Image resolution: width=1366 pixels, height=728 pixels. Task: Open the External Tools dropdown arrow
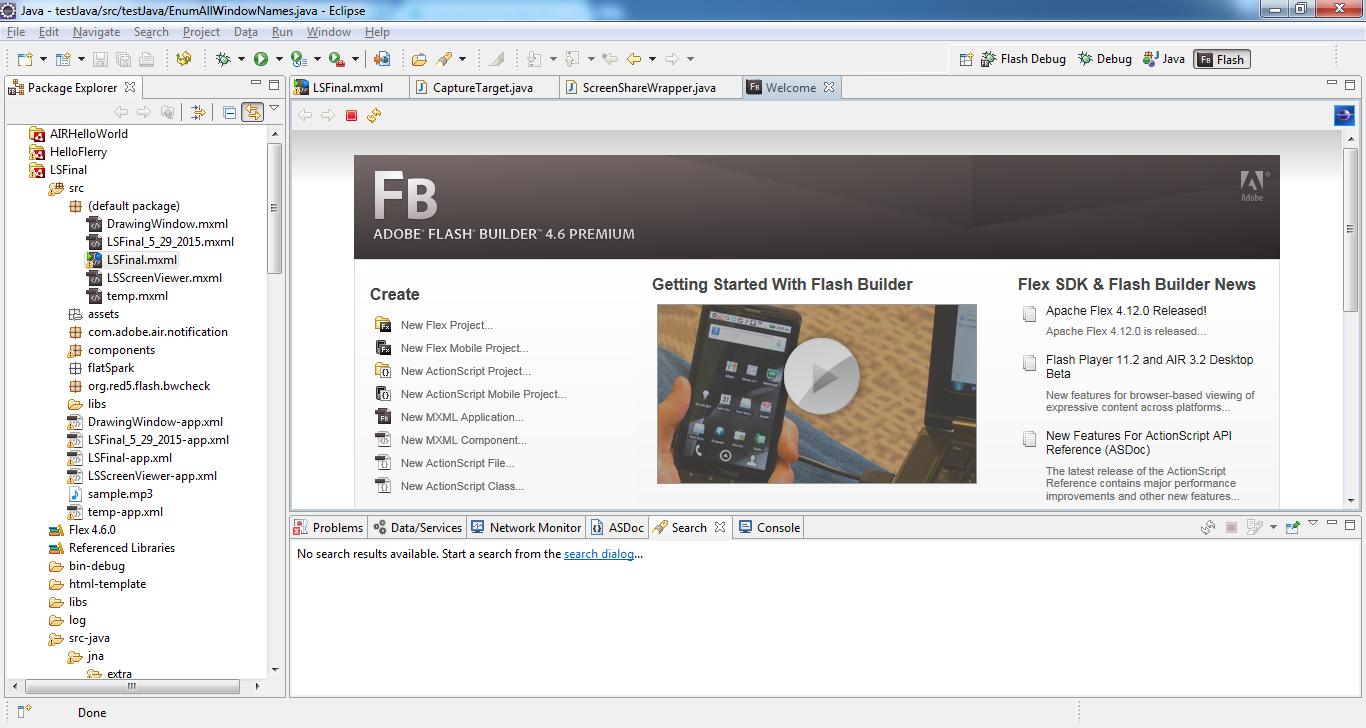[x=354, y=60]
